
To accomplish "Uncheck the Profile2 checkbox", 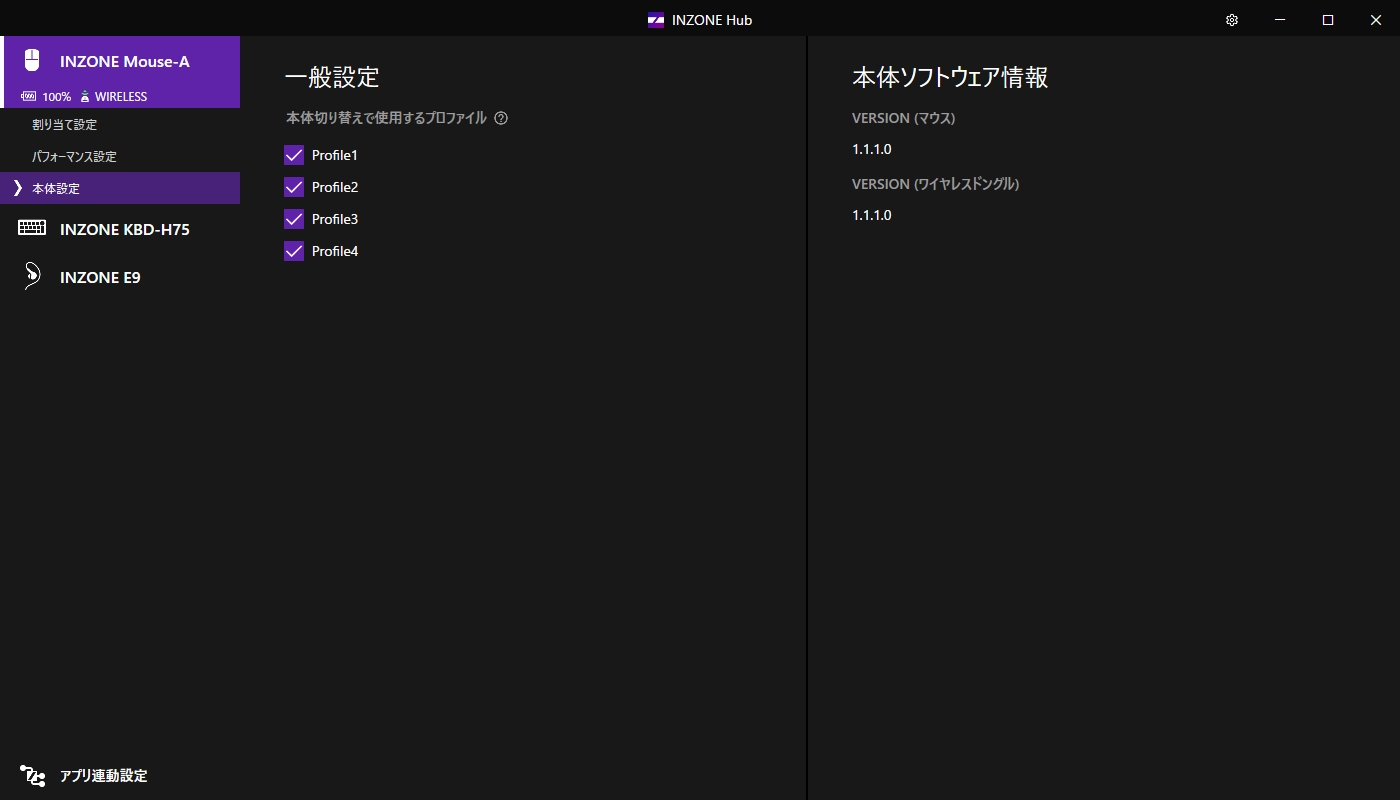I will tap(294, 187).
